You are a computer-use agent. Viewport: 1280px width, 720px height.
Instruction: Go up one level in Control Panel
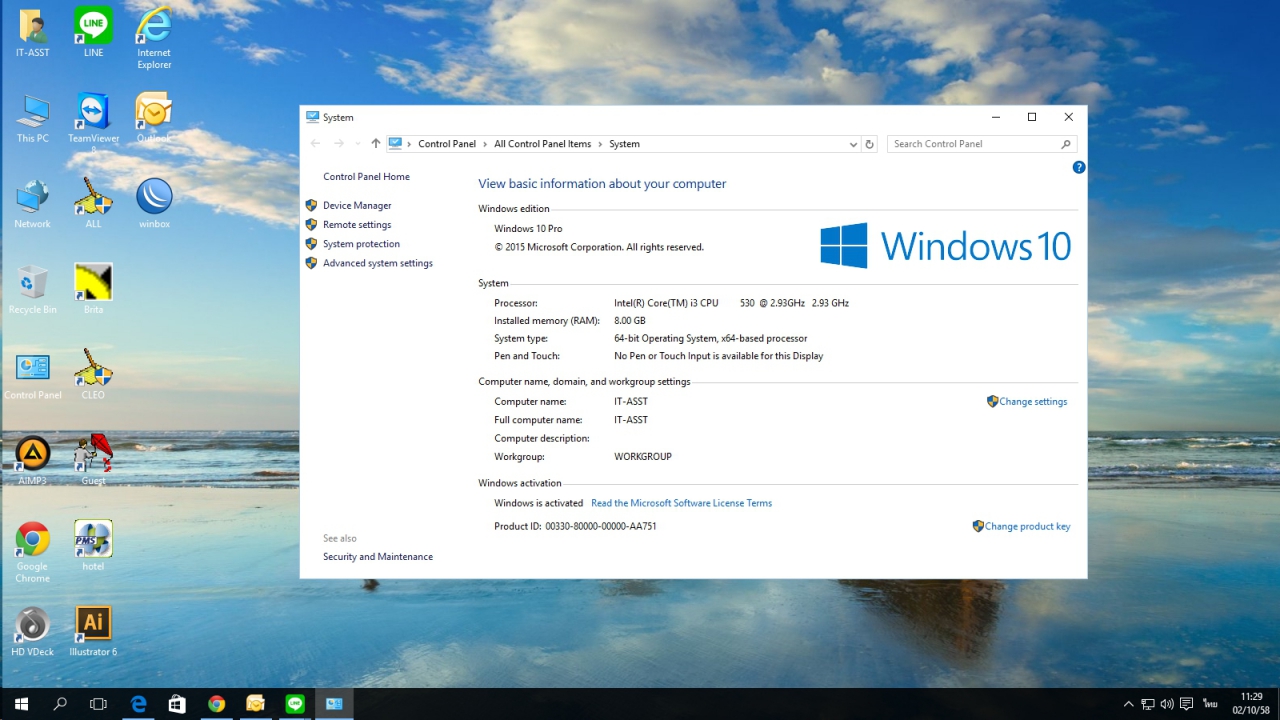(376, 144)
